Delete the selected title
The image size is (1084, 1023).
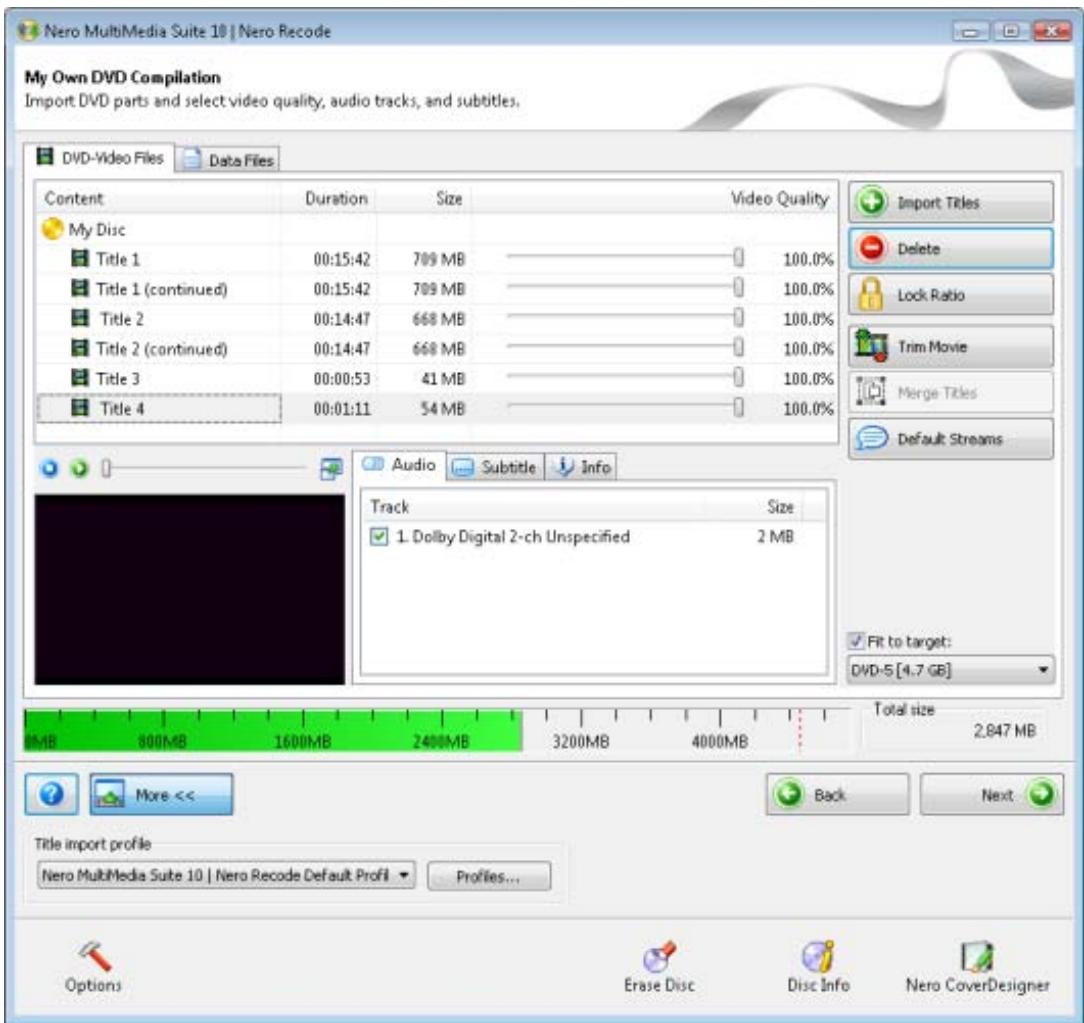click(951, 248)
